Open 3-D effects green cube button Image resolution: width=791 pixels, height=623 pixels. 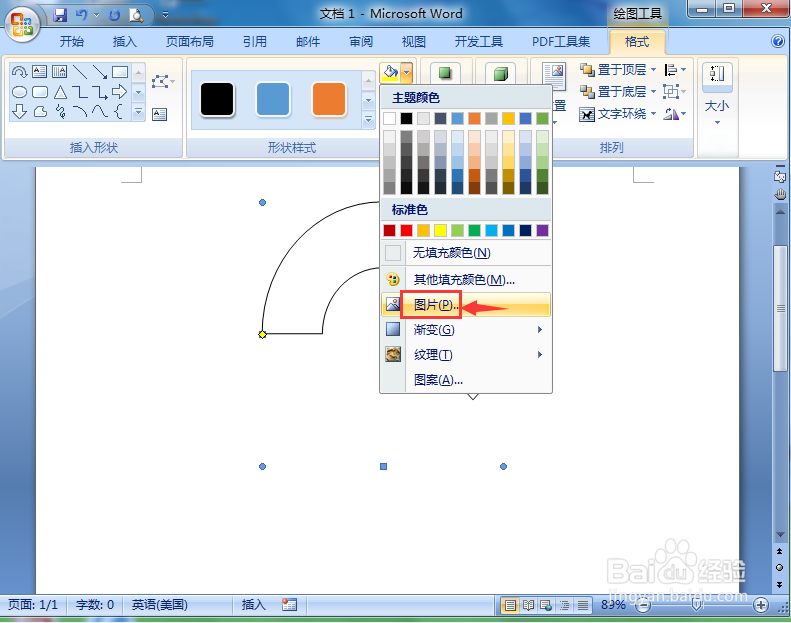coord(500,74)
